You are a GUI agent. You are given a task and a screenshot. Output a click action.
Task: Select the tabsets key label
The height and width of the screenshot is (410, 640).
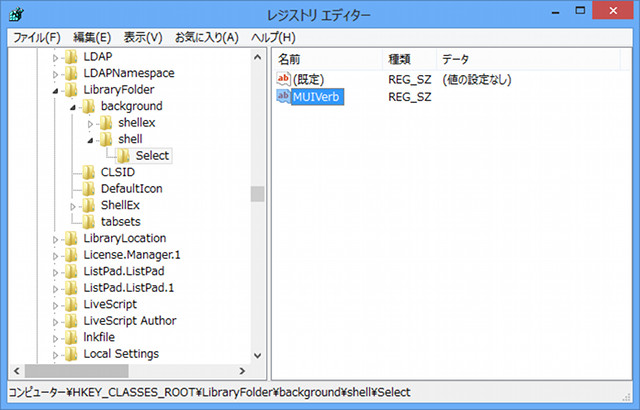[x=120, y=222]
